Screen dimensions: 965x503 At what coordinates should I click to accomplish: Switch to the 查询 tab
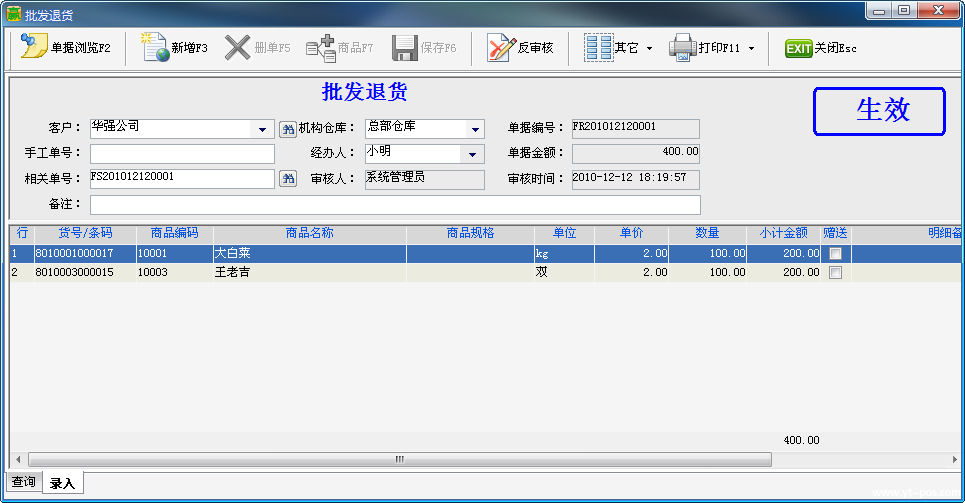tap(24, 481)
